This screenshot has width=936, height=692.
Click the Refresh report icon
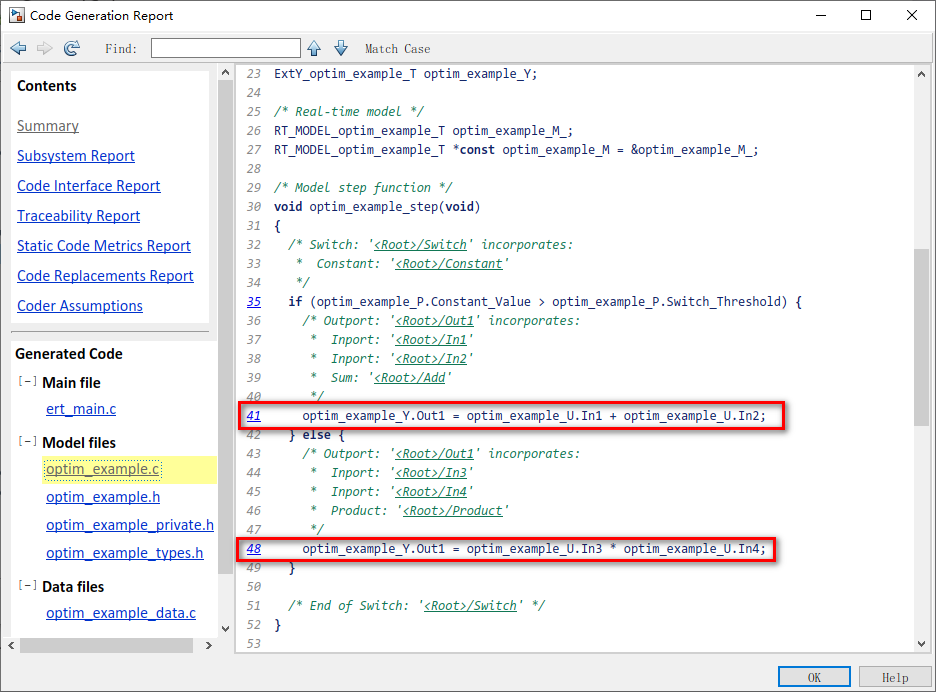72,48
